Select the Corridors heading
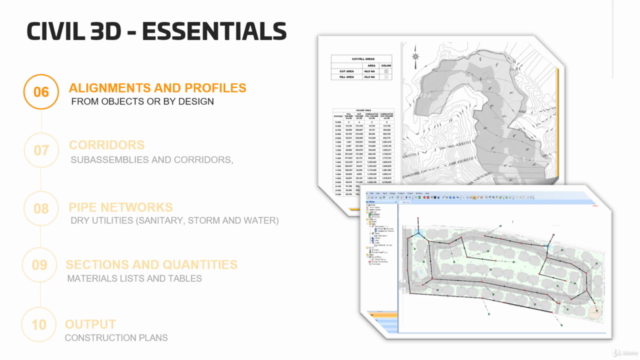 (x=107, y=145)
